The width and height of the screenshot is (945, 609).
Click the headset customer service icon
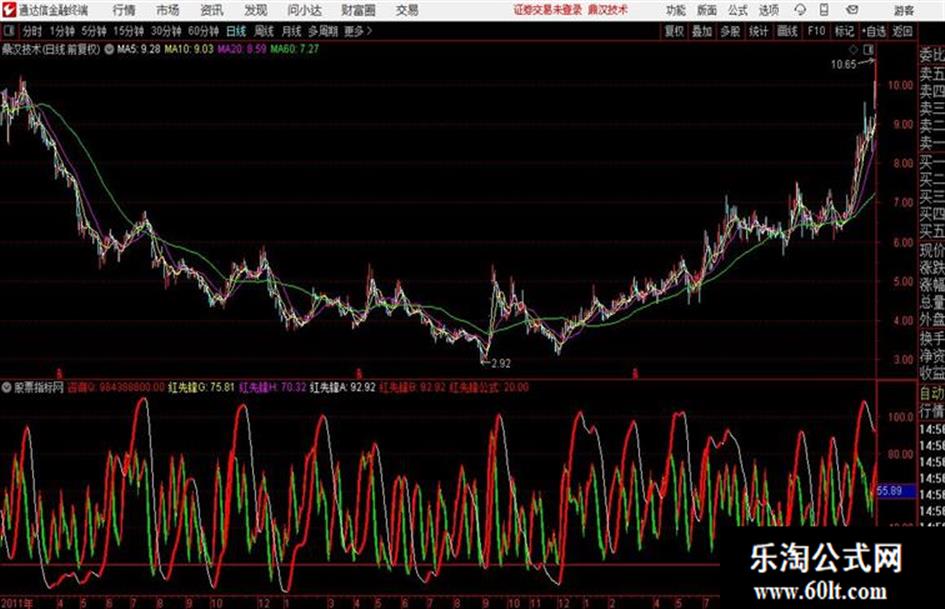pyautogui.click(x=800, y=10)
